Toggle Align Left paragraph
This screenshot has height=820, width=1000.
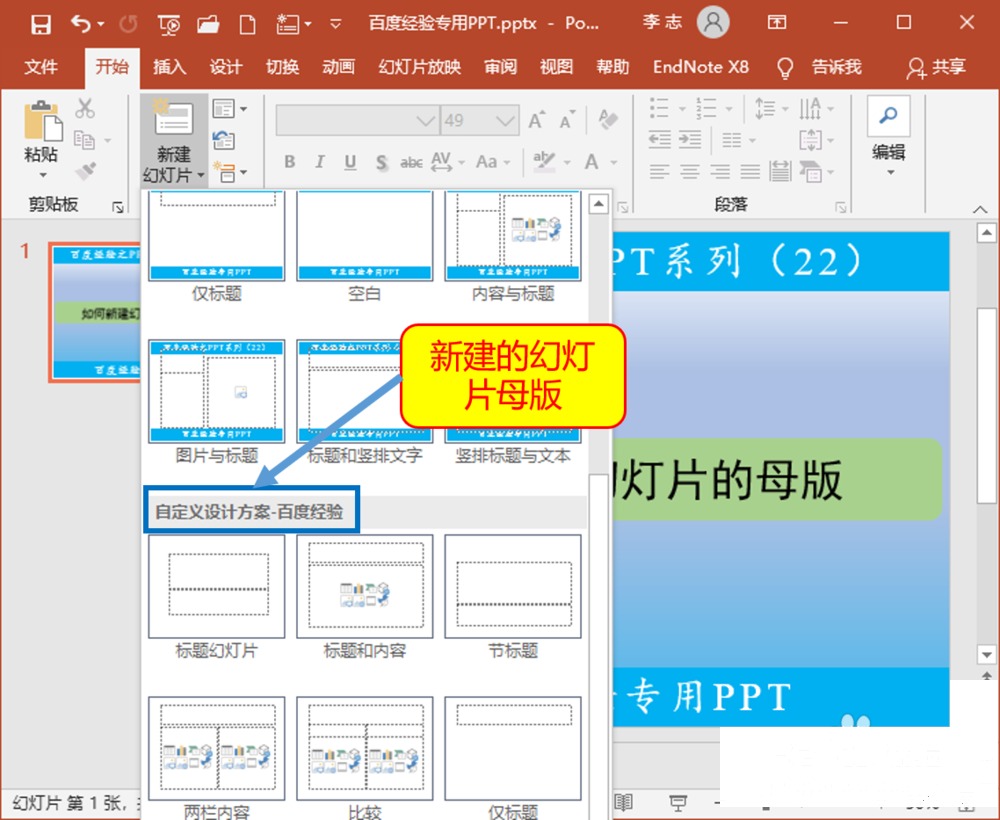click(659, 171)
